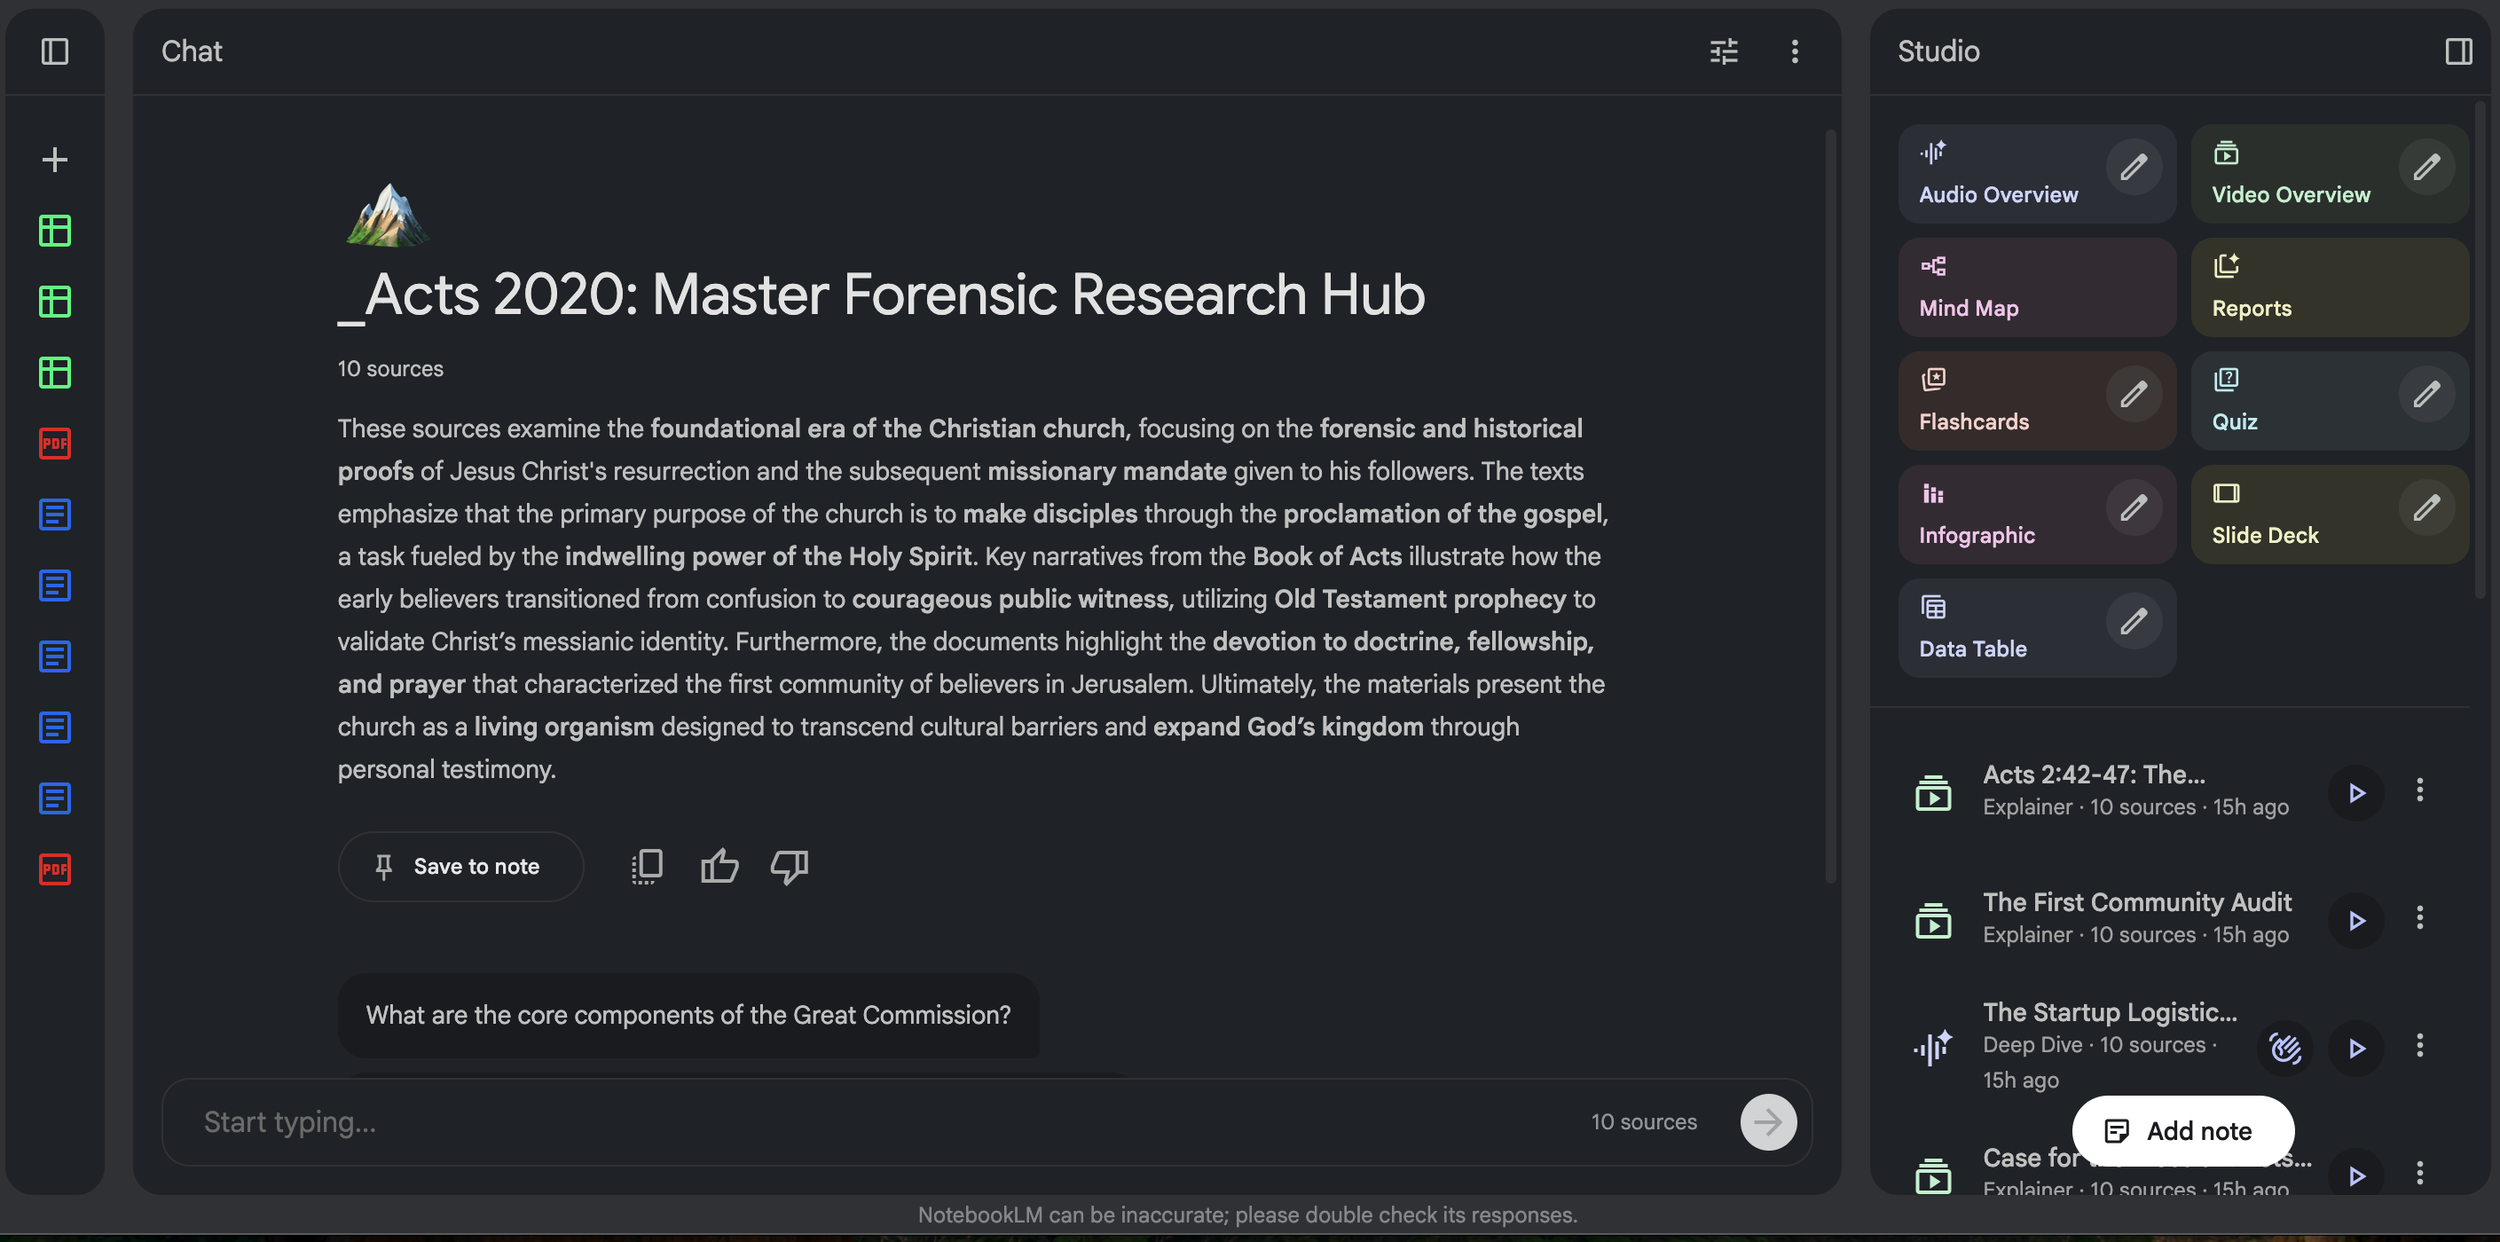
Task: Open the Reports tile
Action: click(x=2328, y=288)
